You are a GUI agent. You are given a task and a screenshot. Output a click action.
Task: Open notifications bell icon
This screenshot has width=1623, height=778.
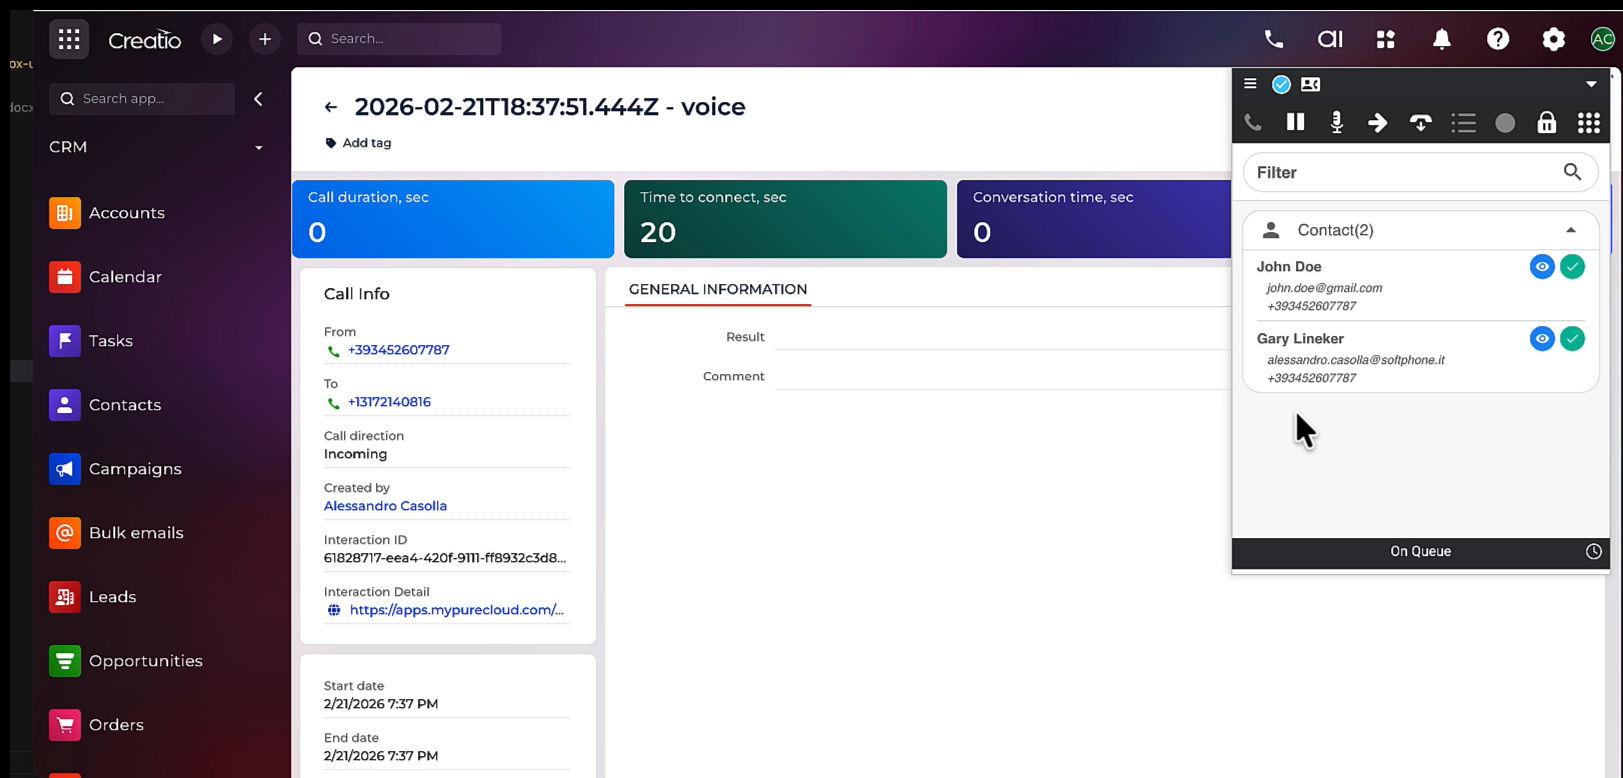(x=1442, y=39)
